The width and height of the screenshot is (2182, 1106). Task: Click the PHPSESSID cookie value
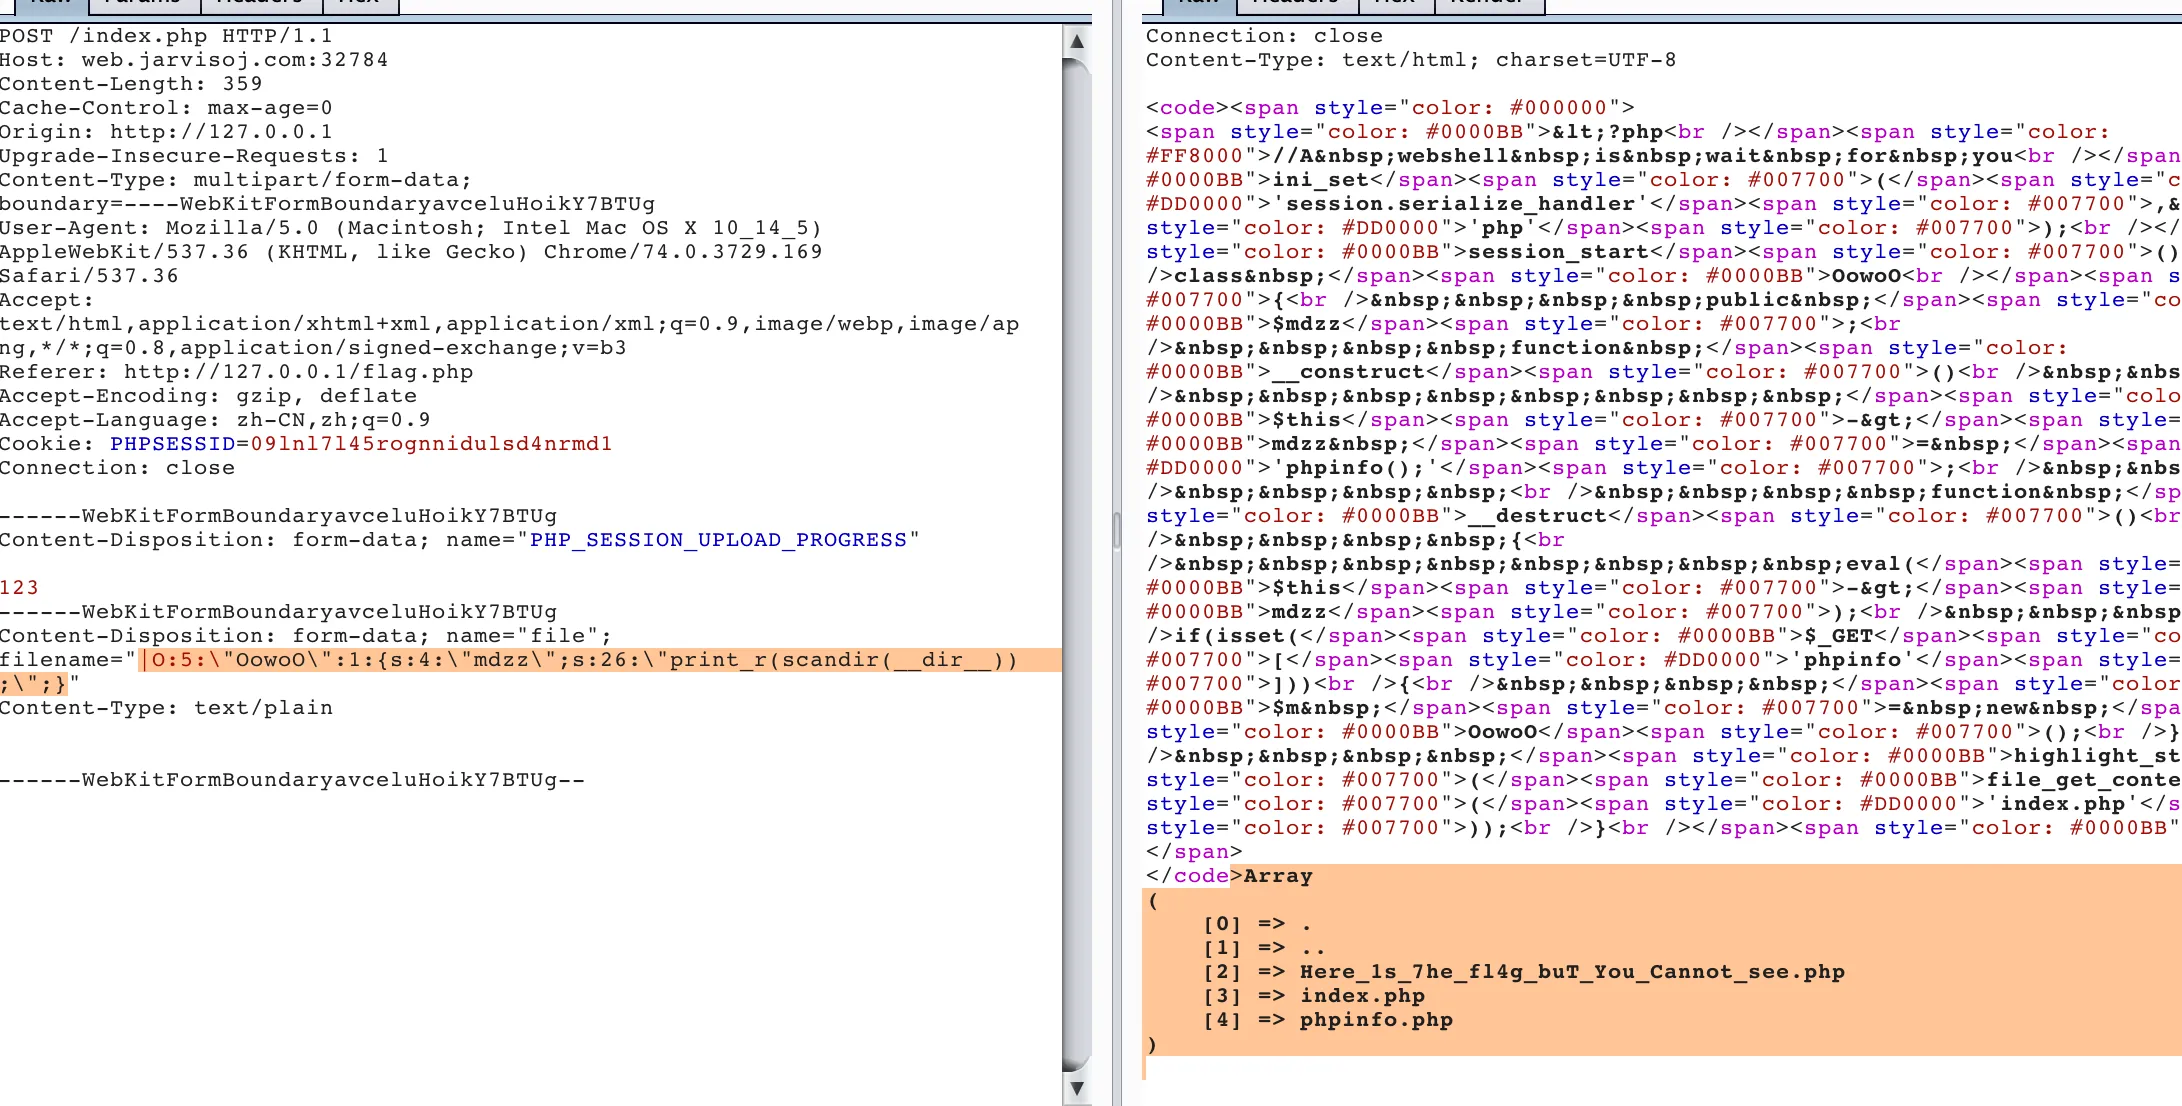pyautogui.click(x=430, y=444)
